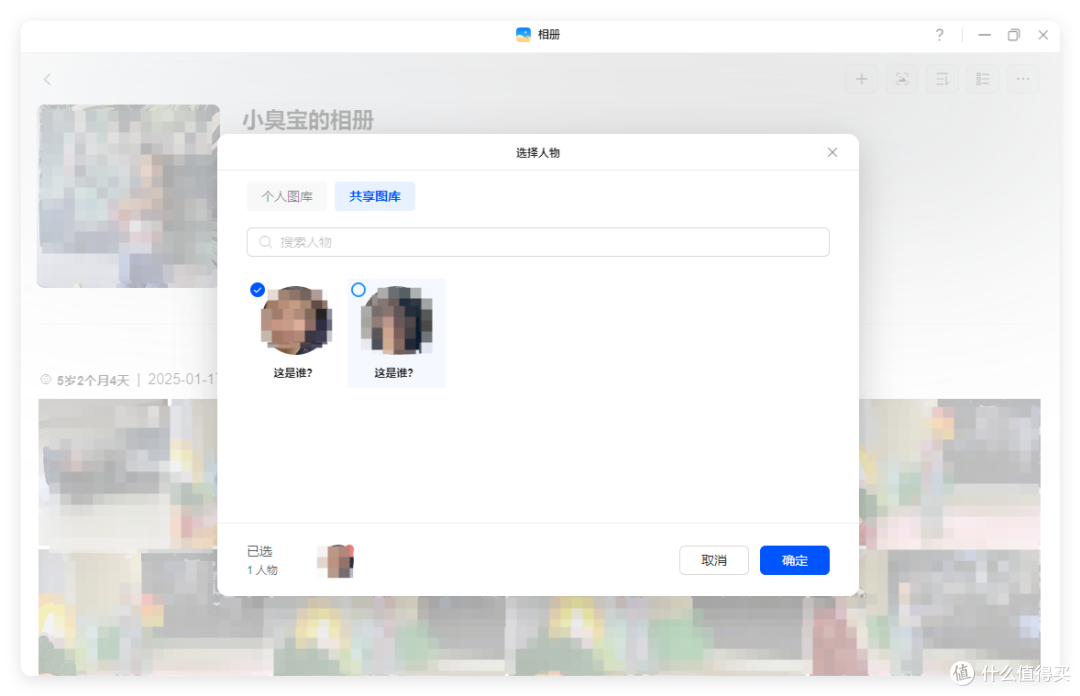1080x696 pixels.
Task: Click the 搜索人物 search field
Action: 538,242
